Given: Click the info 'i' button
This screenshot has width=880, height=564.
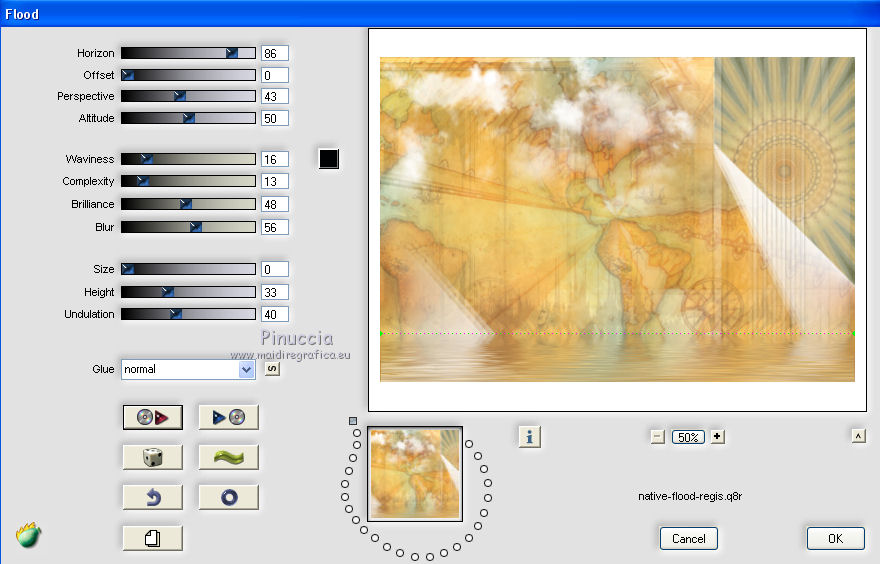Looking at the screenshot, I should [x=529, y=437].
